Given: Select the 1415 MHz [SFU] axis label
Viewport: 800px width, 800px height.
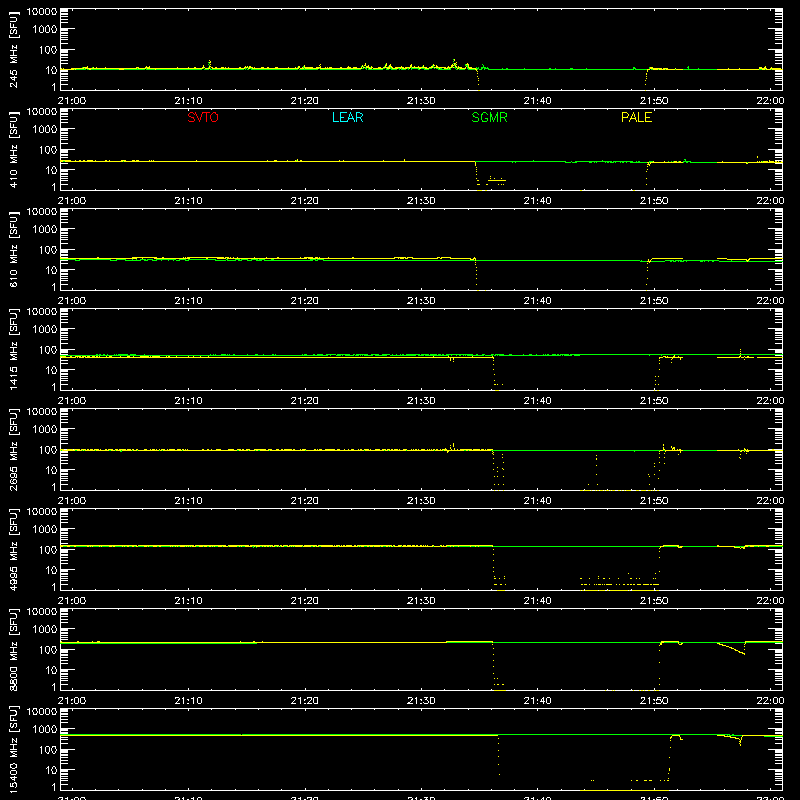Looking at the screenshot, I should 13,349.
